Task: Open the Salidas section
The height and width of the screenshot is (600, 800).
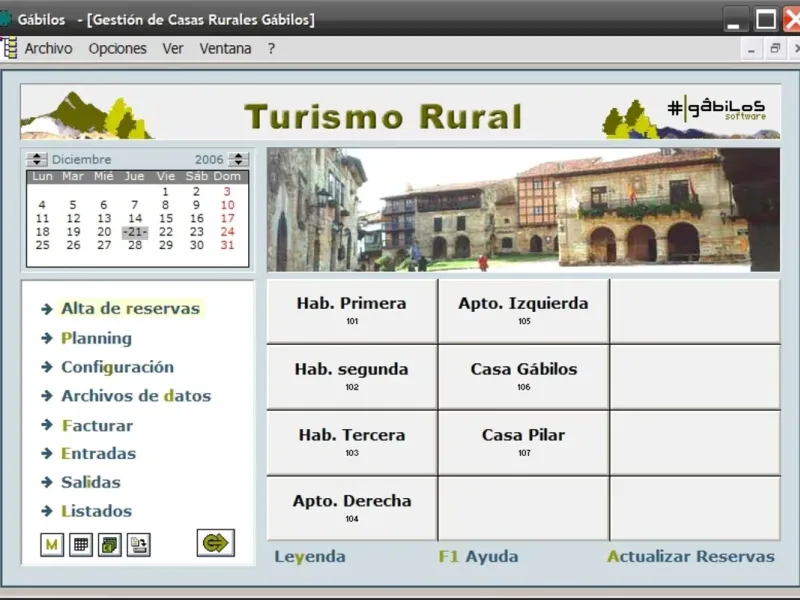Action: (x=91, y=482)
